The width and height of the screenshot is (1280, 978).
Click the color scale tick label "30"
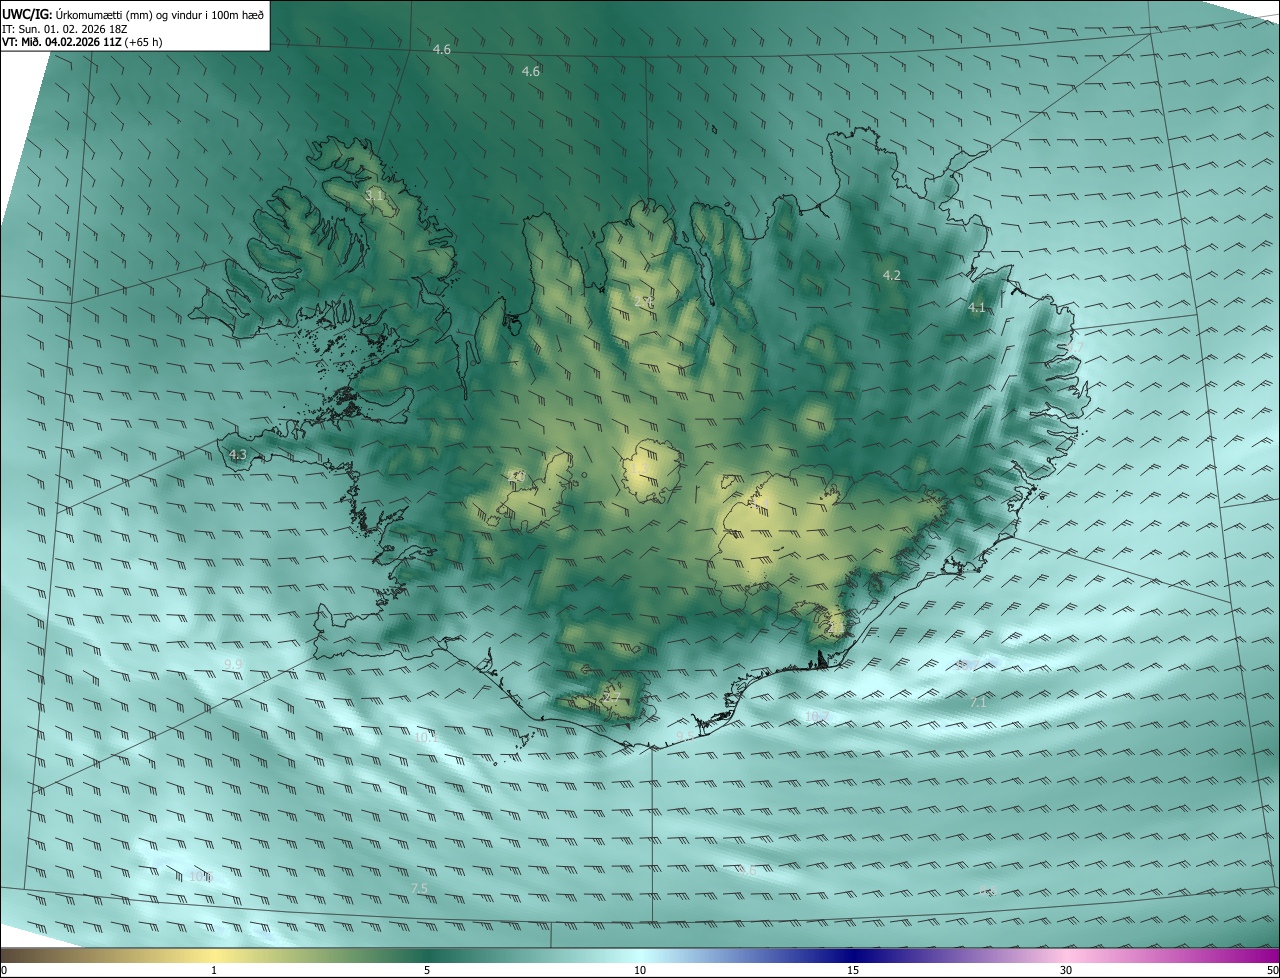click(x=1066, y=970)
